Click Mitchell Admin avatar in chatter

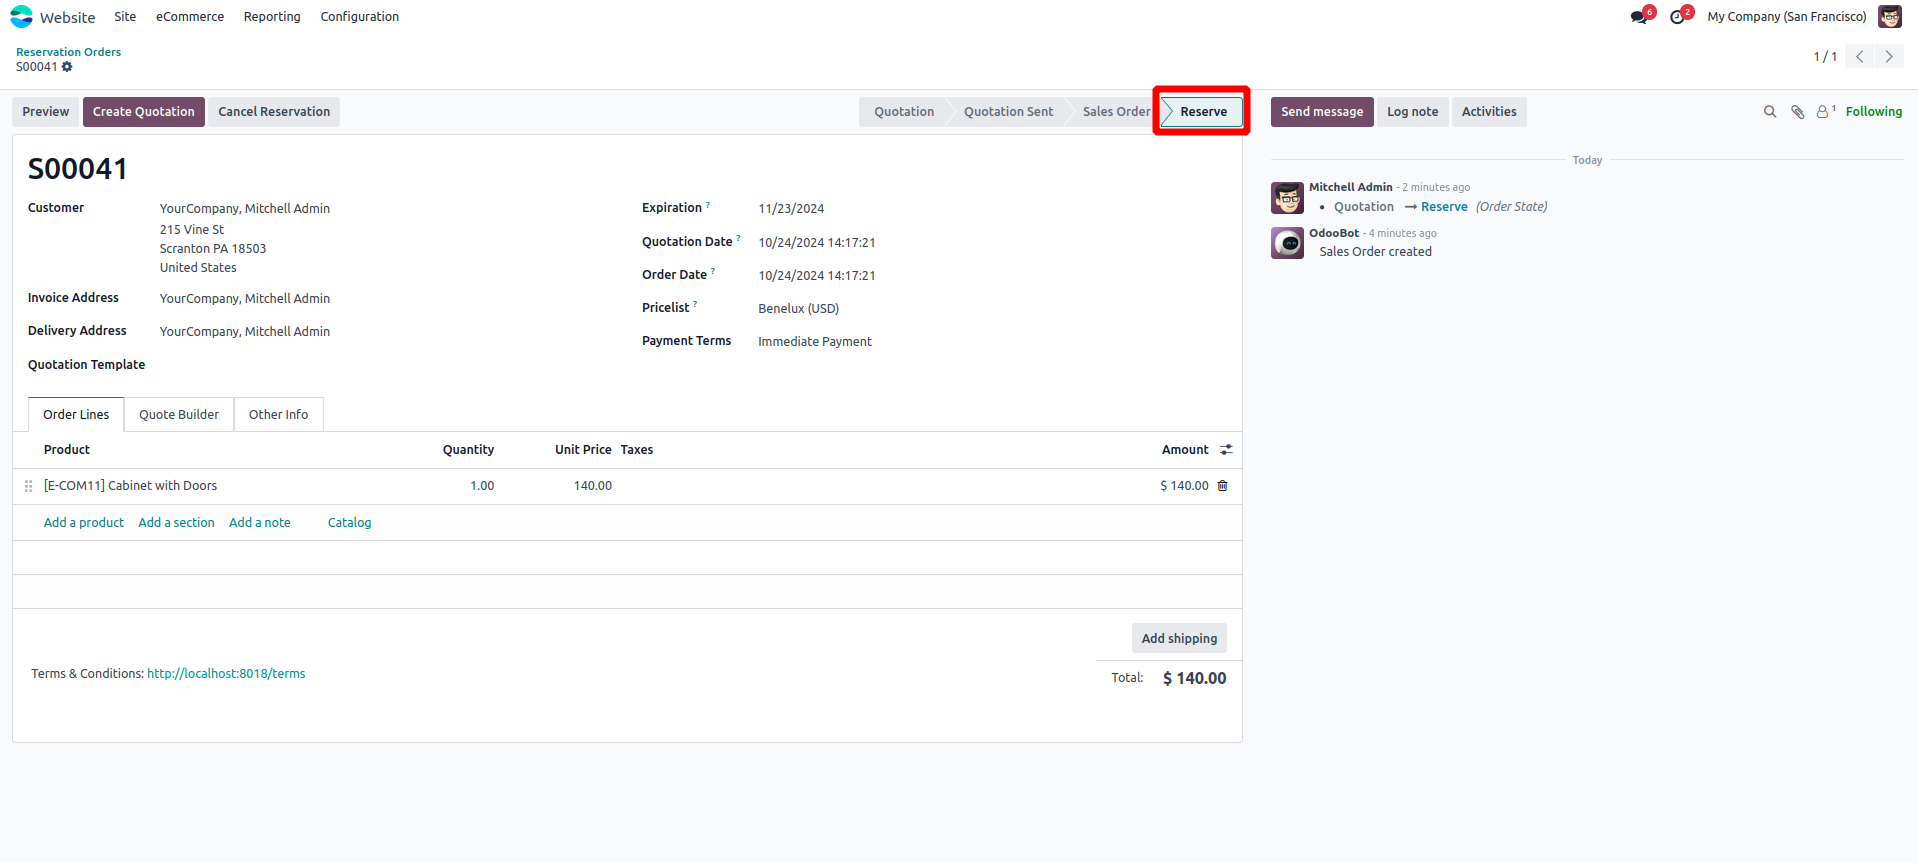(x=1287, y=198)
